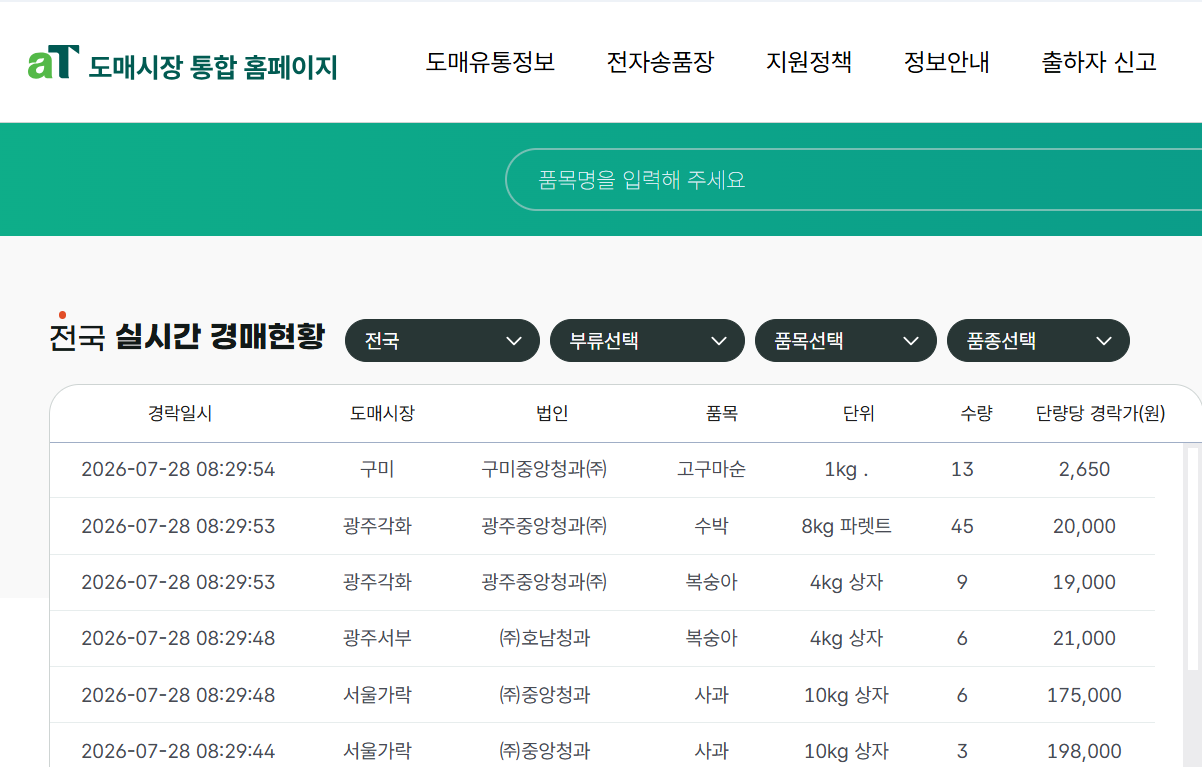
Task: Select the 구미 market cell
Action: [377, 469]
